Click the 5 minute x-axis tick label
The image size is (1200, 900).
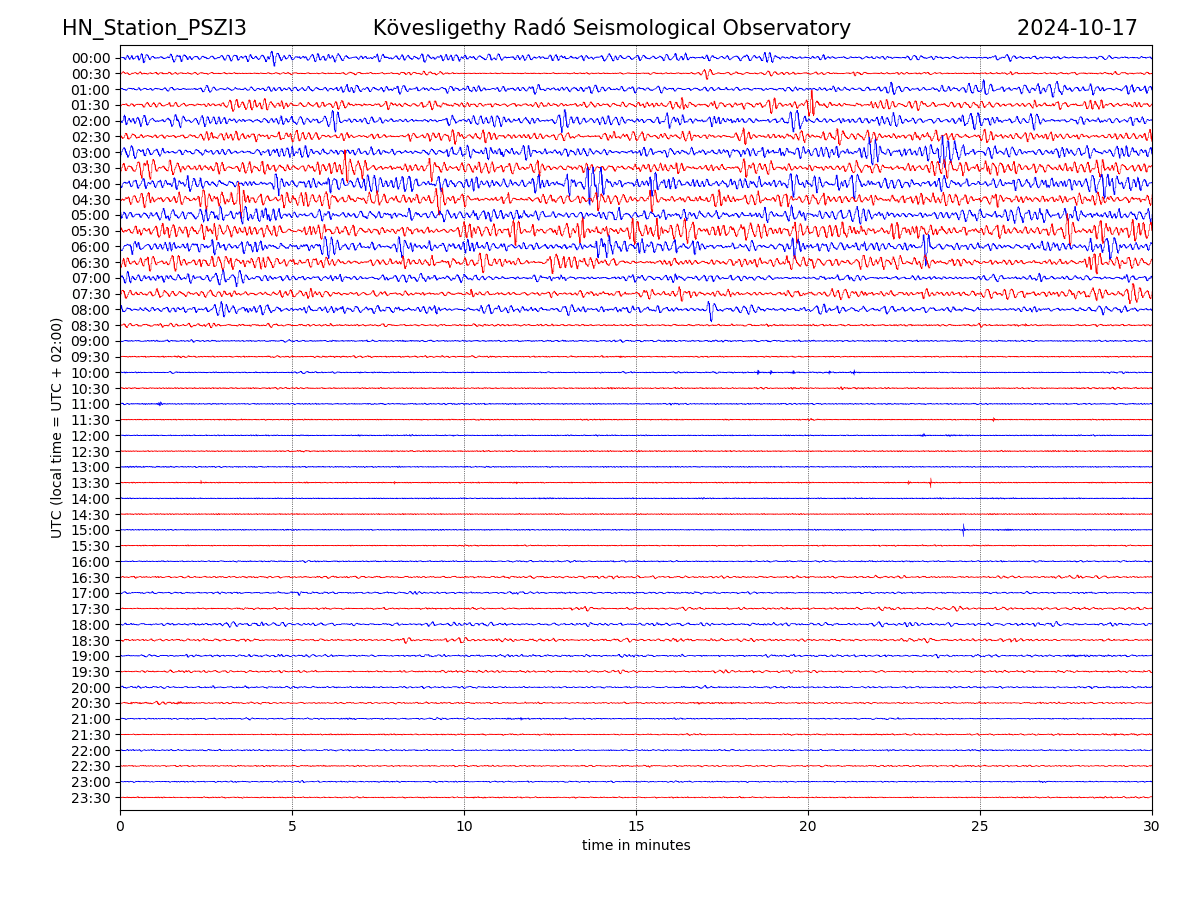pyautogui.click(x=292, y=827)
